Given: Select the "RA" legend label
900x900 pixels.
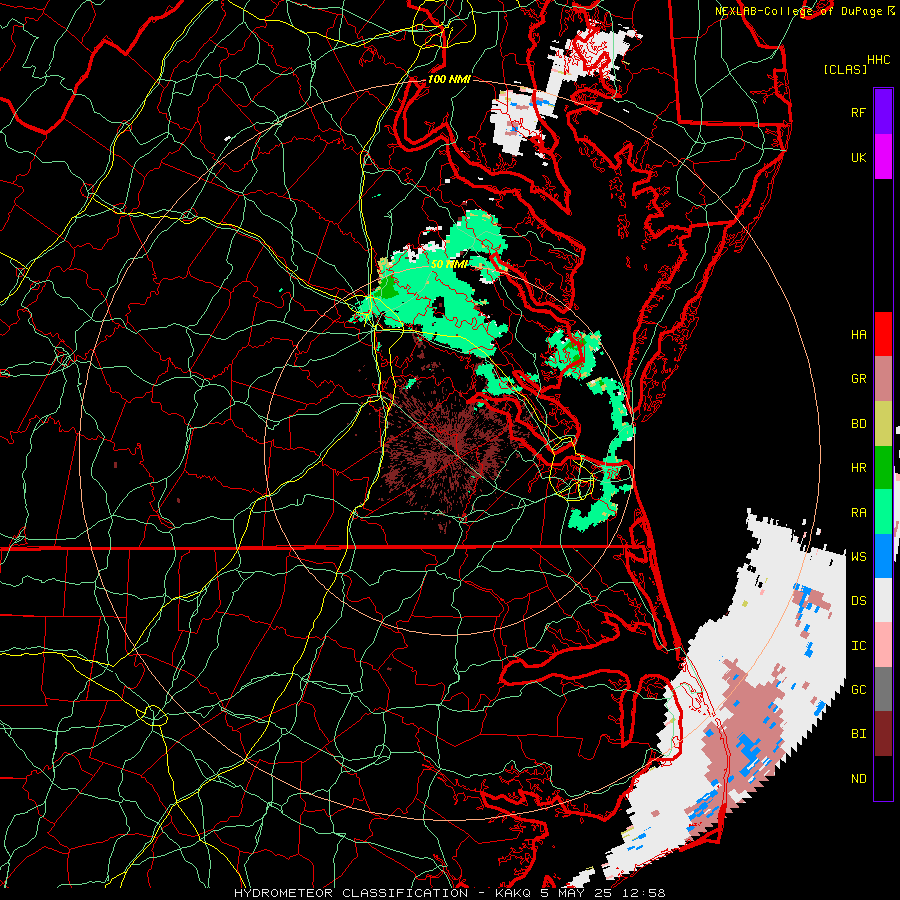Looking at the screenshot, I should coord(858,513).
